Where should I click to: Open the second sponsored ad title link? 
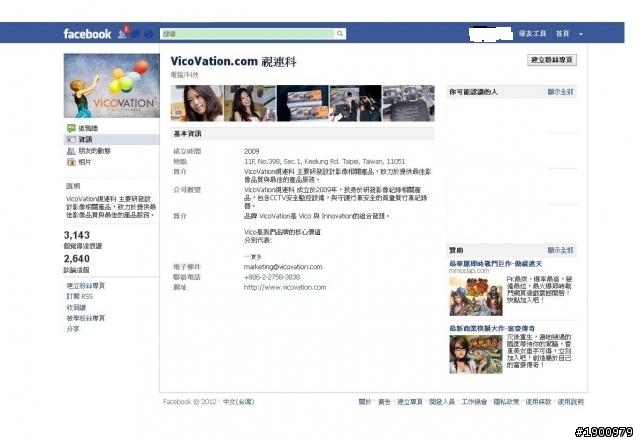pos(492,329)
